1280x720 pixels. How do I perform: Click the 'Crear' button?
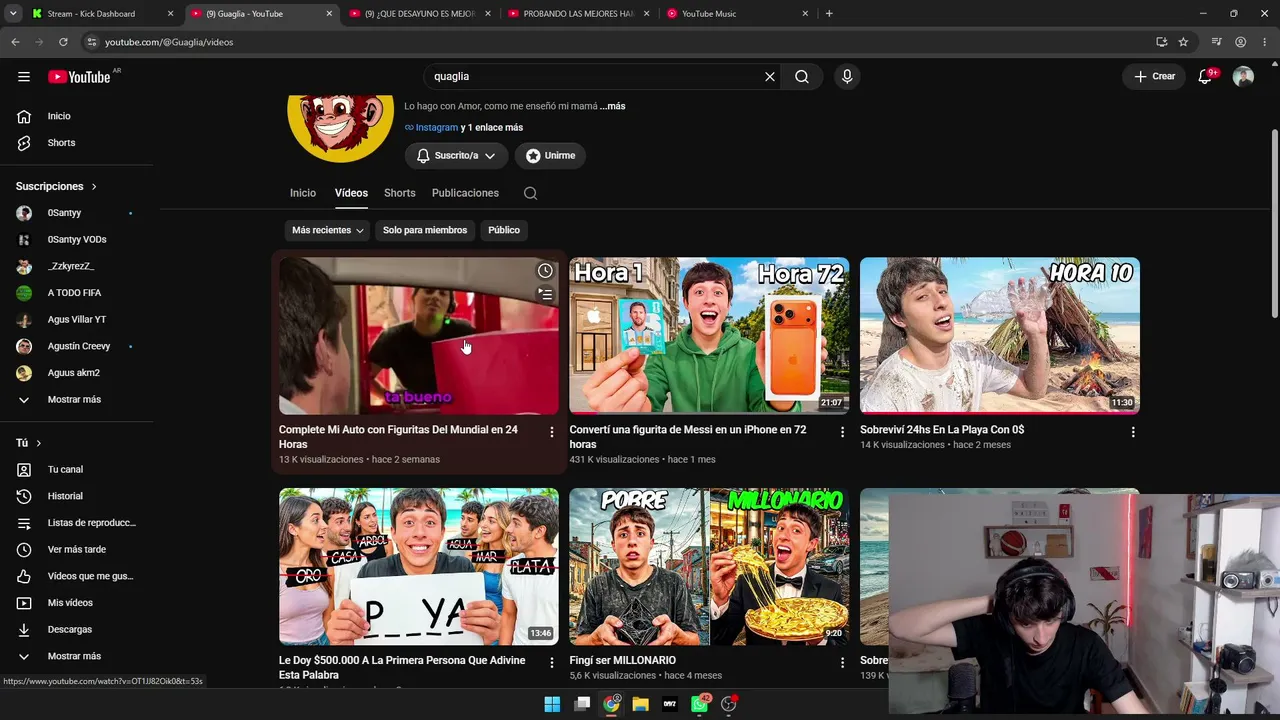point(1154,77)
